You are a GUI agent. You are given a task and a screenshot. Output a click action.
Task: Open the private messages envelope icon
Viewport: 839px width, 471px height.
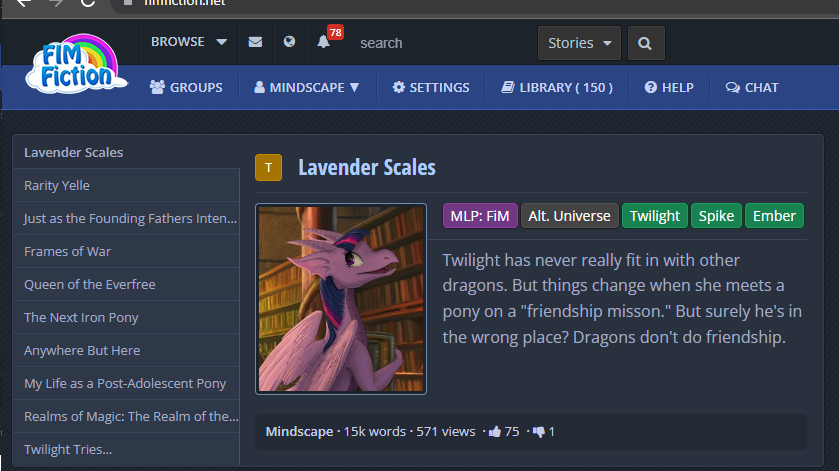point(255,42)
